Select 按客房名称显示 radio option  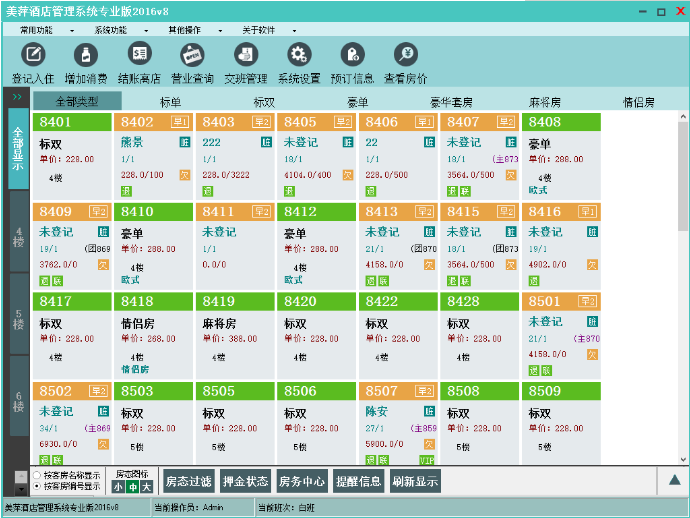click(37, 475)
